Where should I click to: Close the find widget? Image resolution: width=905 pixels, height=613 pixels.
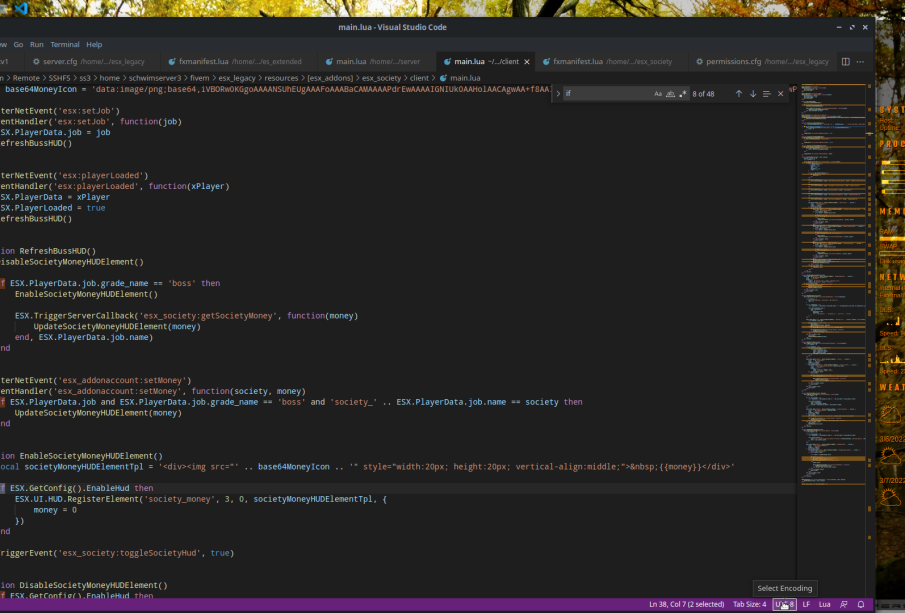[780, 93]
